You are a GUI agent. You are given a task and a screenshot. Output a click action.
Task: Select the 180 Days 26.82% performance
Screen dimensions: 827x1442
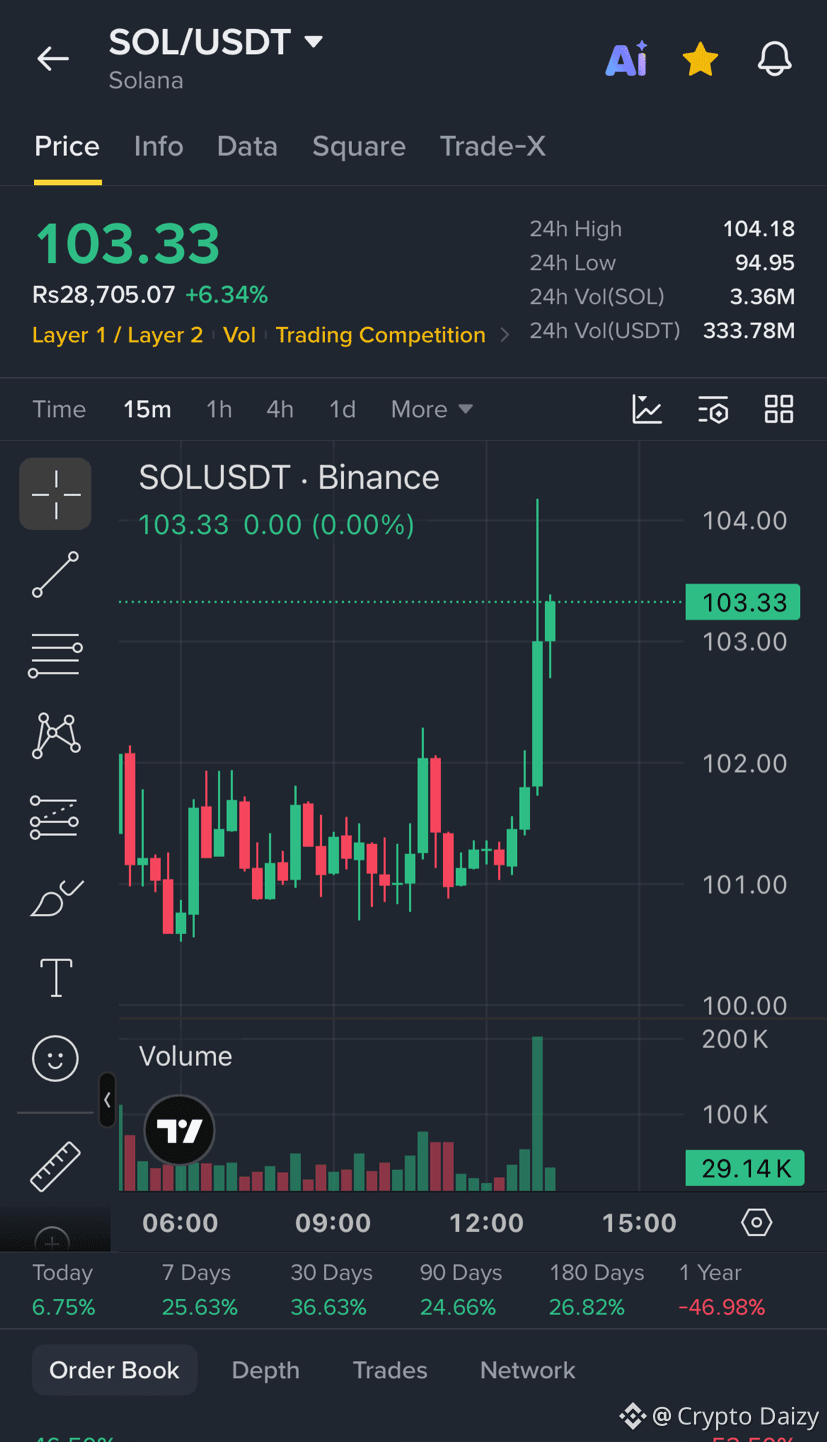(x=596, y=1290)
